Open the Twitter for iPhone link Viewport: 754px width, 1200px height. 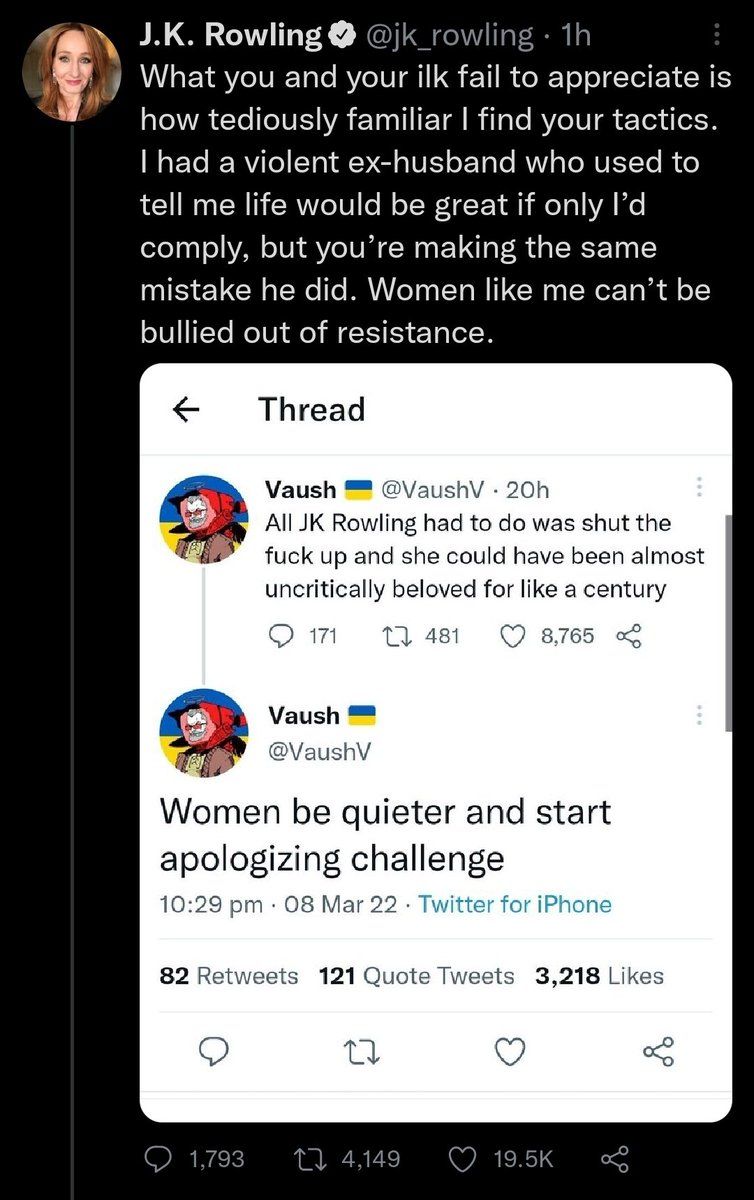tap(515, 905)
